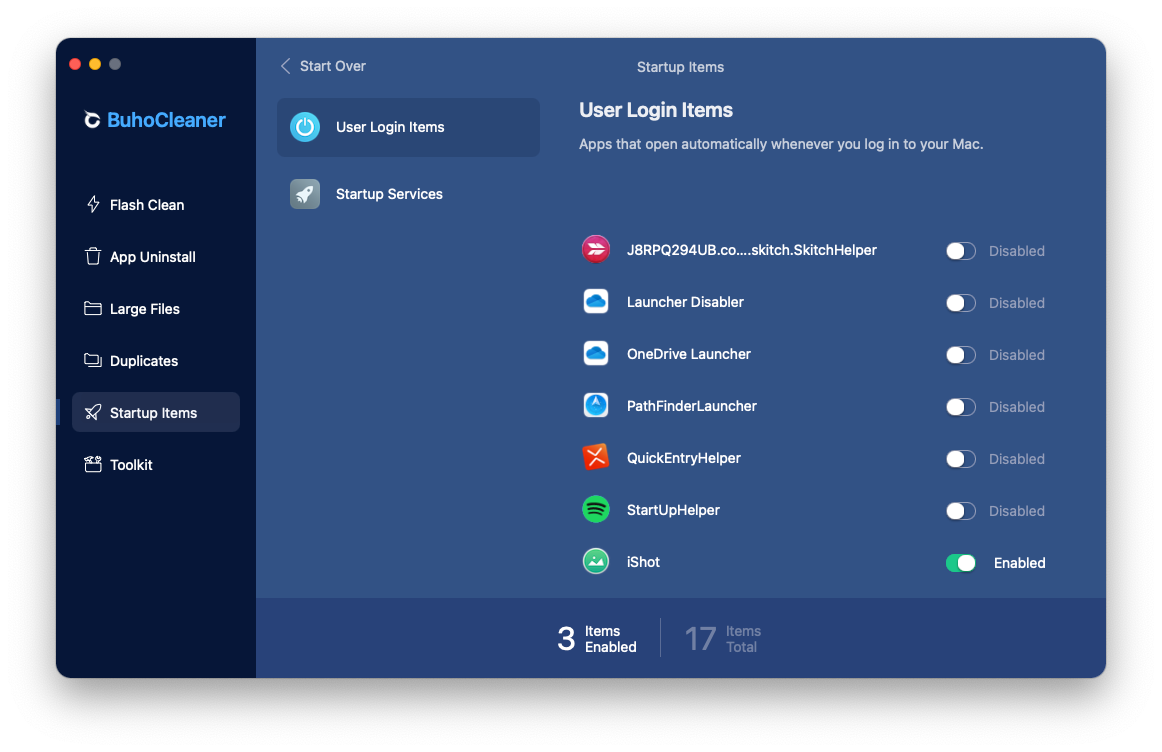This screenshot has height=752, width=1162.
Task: Click the Disabled label for PathFinderLauncher
Action: [x=1017, y=407]
